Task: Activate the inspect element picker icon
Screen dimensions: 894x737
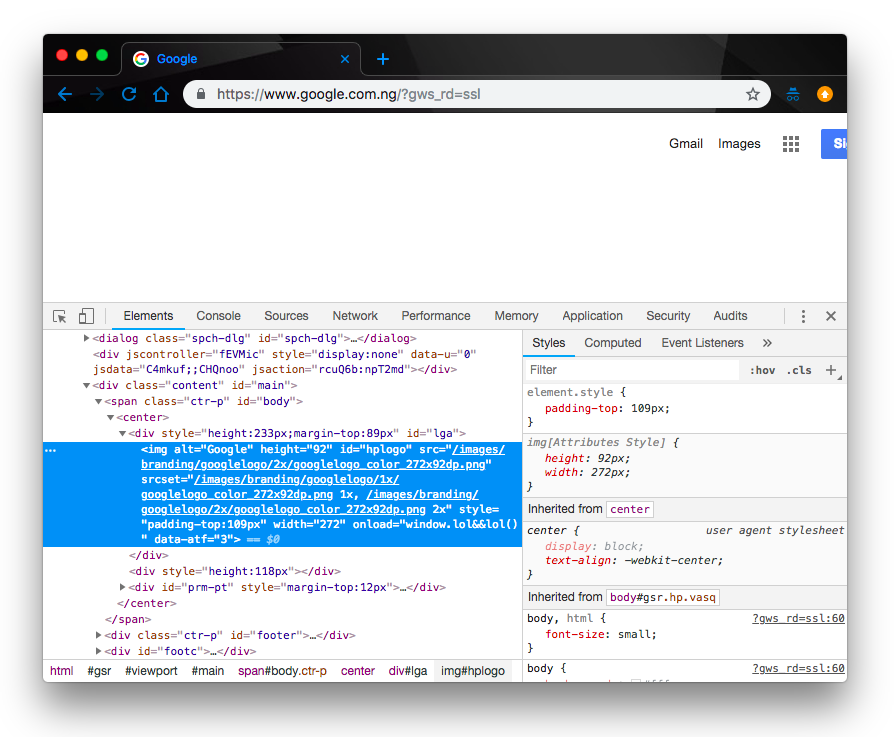Action: (x=59, y=316)
